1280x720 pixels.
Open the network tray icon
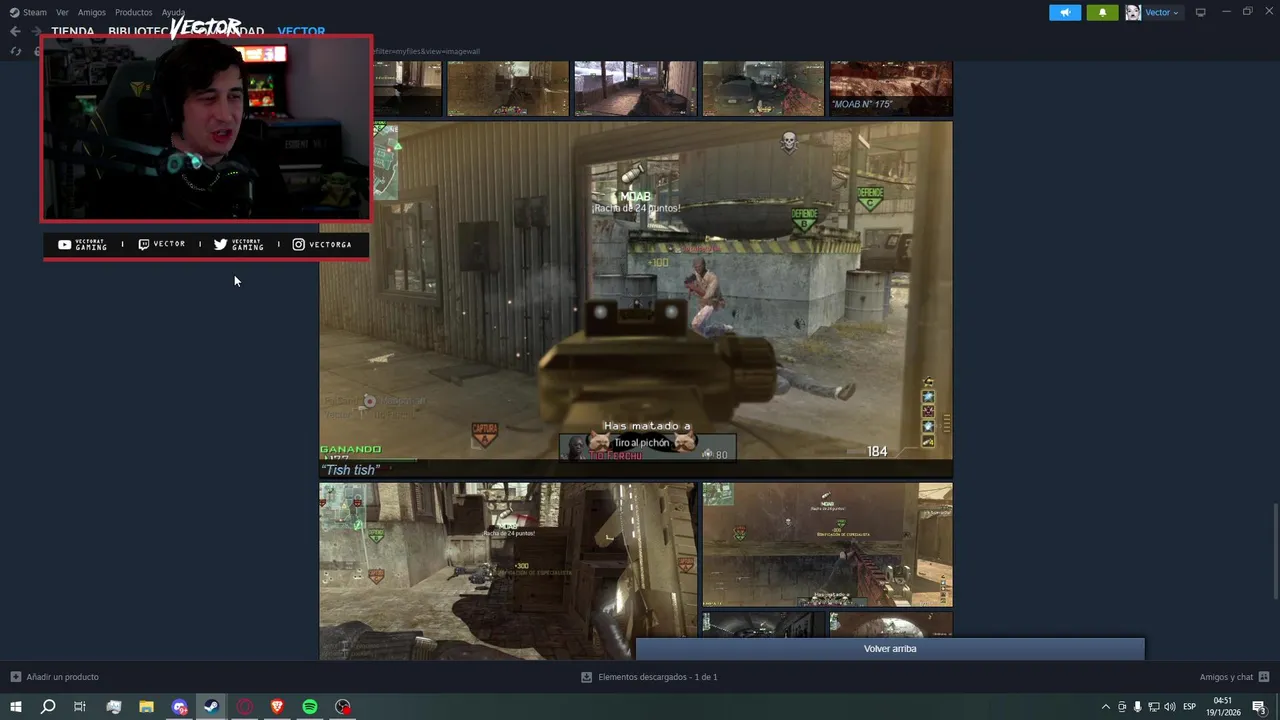pyautogui.click(x=1153, y=707)
